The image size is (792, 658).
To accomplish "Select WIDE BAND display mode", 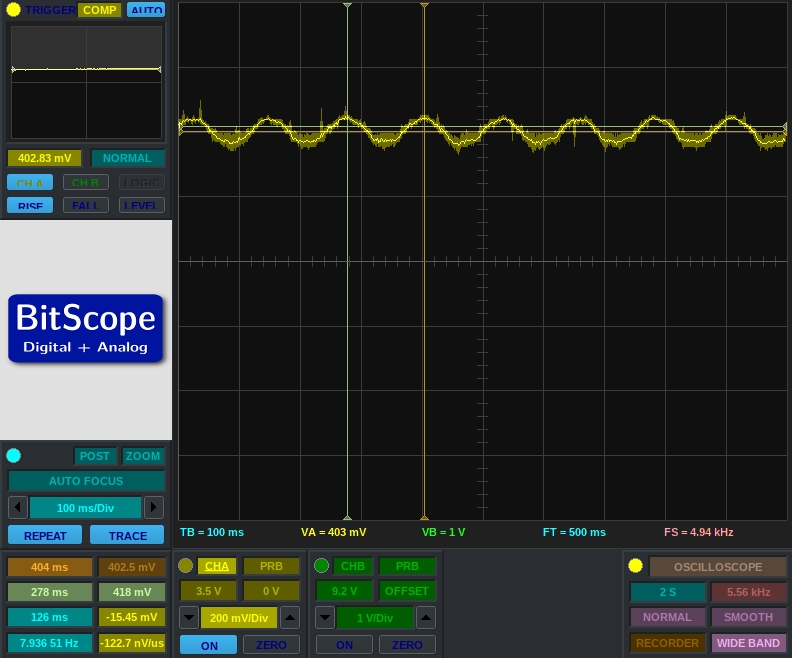I will [748, 643].
